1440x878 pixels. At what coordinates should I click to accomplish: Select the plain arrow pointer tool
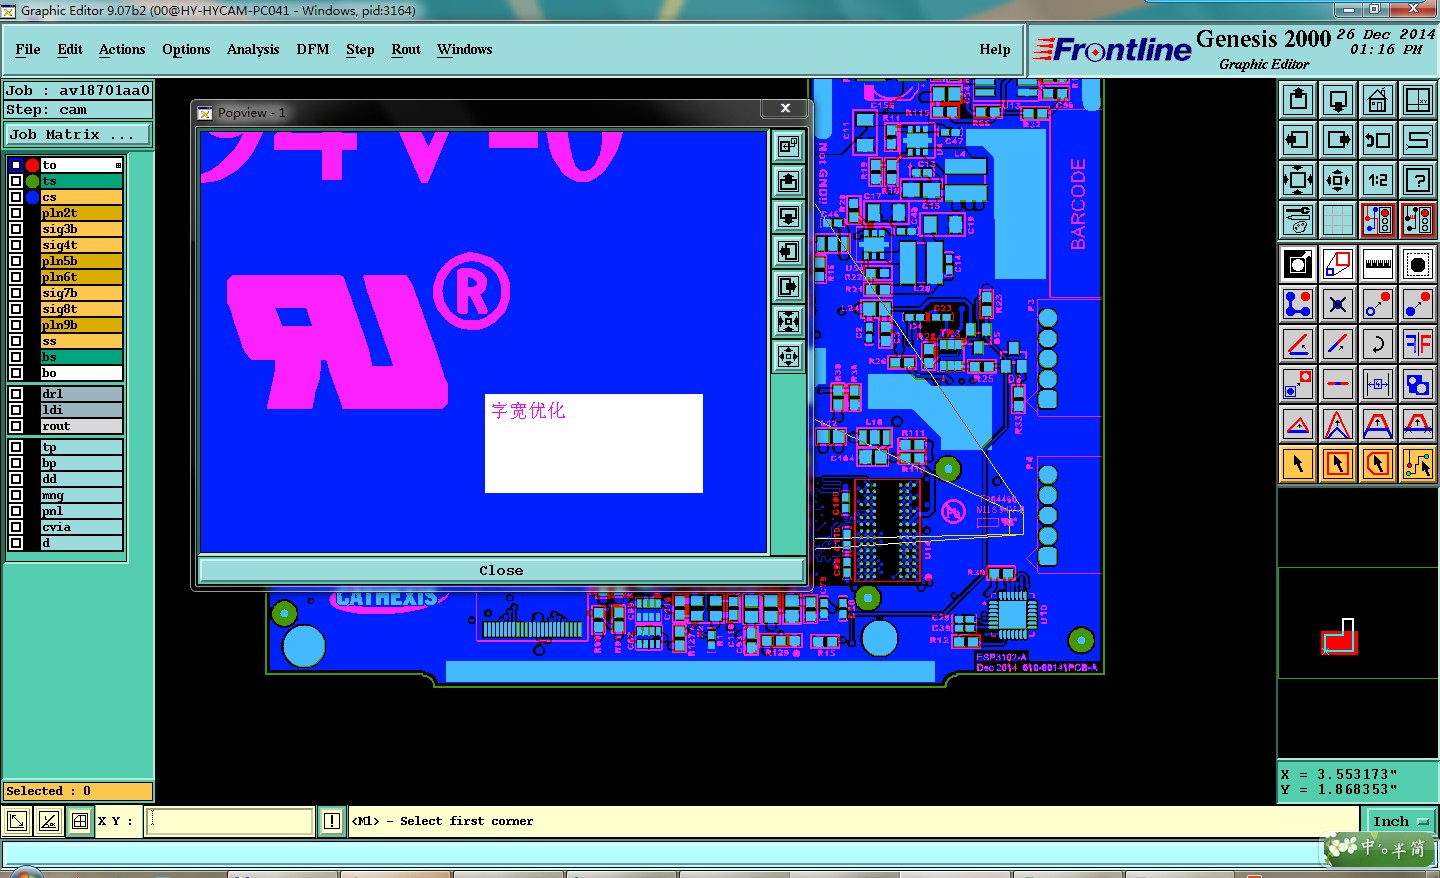point(1298,464)
